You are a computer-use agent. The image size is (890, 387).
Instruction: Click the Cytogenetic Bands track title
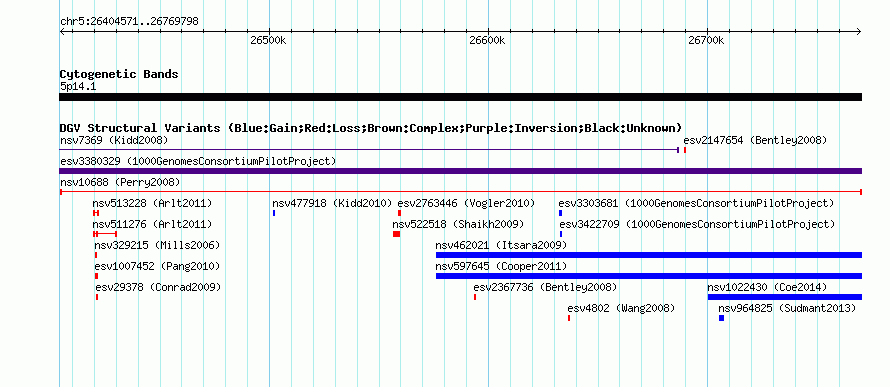(119, 74)
